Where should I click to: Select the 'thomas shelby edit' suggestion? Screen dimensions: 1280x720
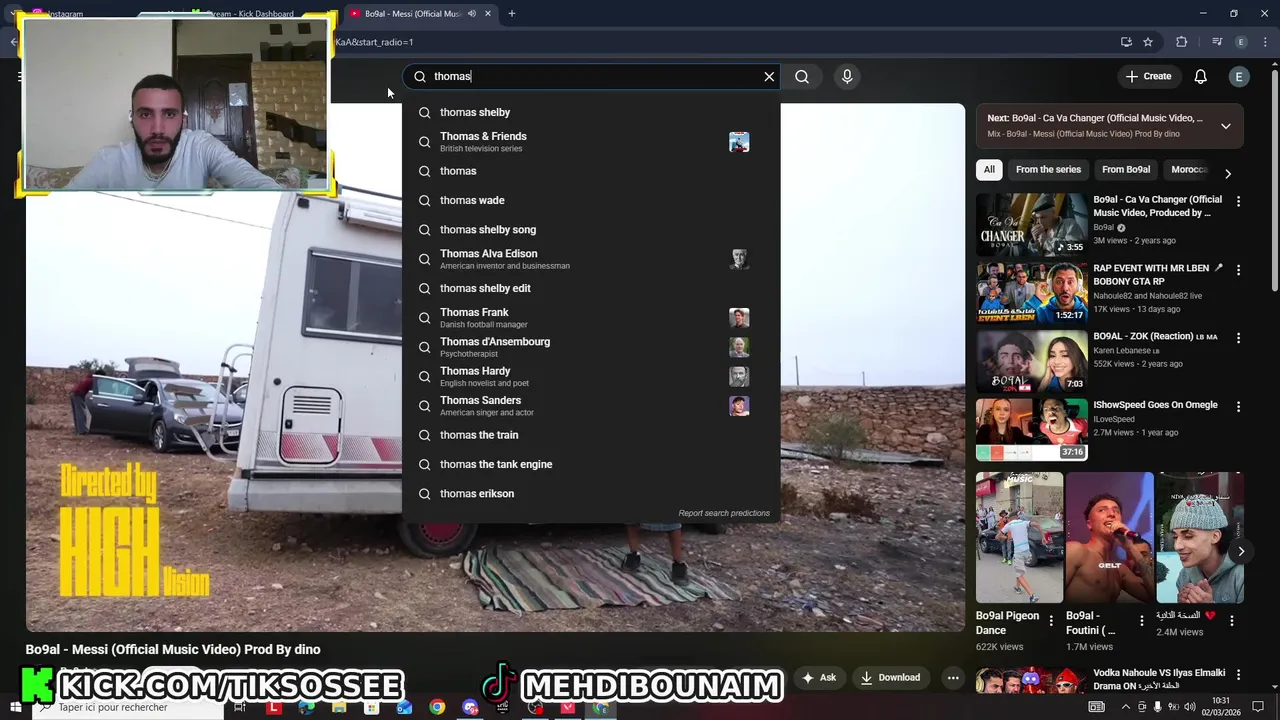click(x=591, y=288)
